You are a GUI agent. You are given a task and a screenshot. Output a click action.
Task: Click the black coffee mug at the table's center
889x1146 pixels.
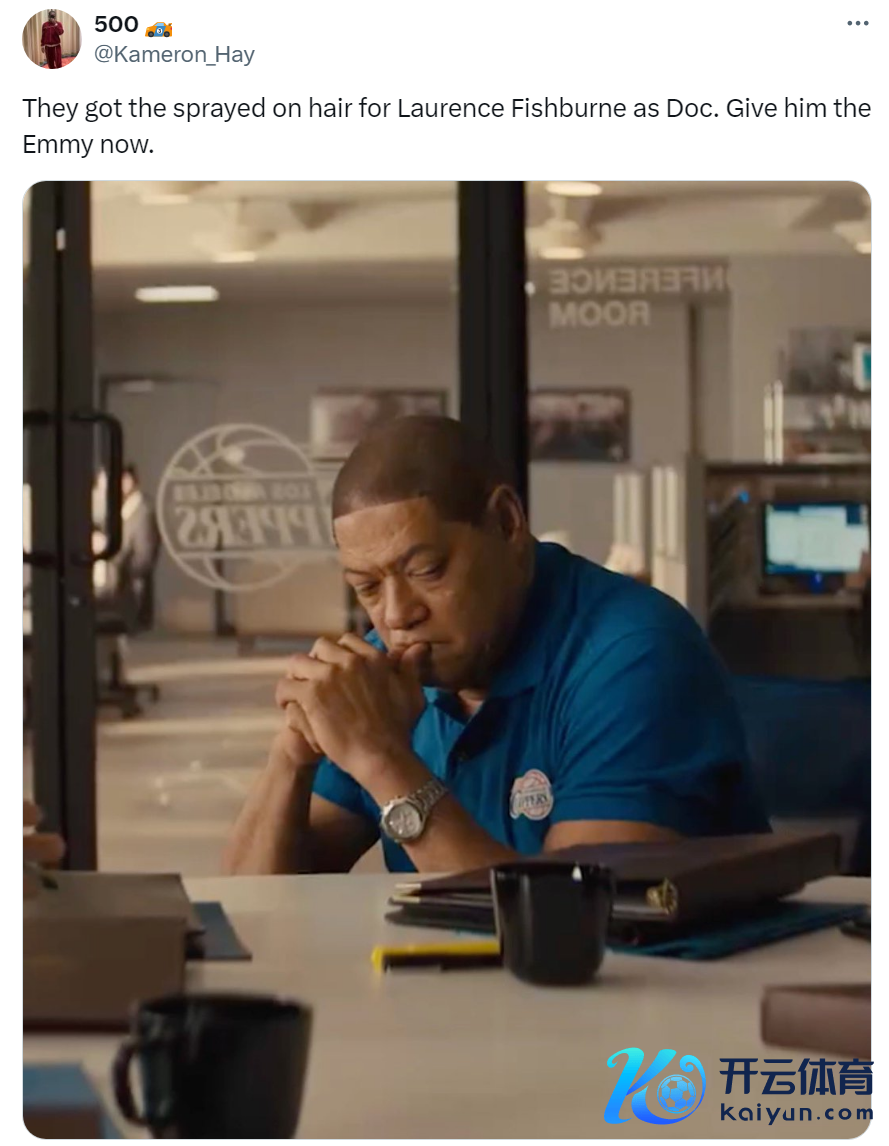click(x=551, y=922)
